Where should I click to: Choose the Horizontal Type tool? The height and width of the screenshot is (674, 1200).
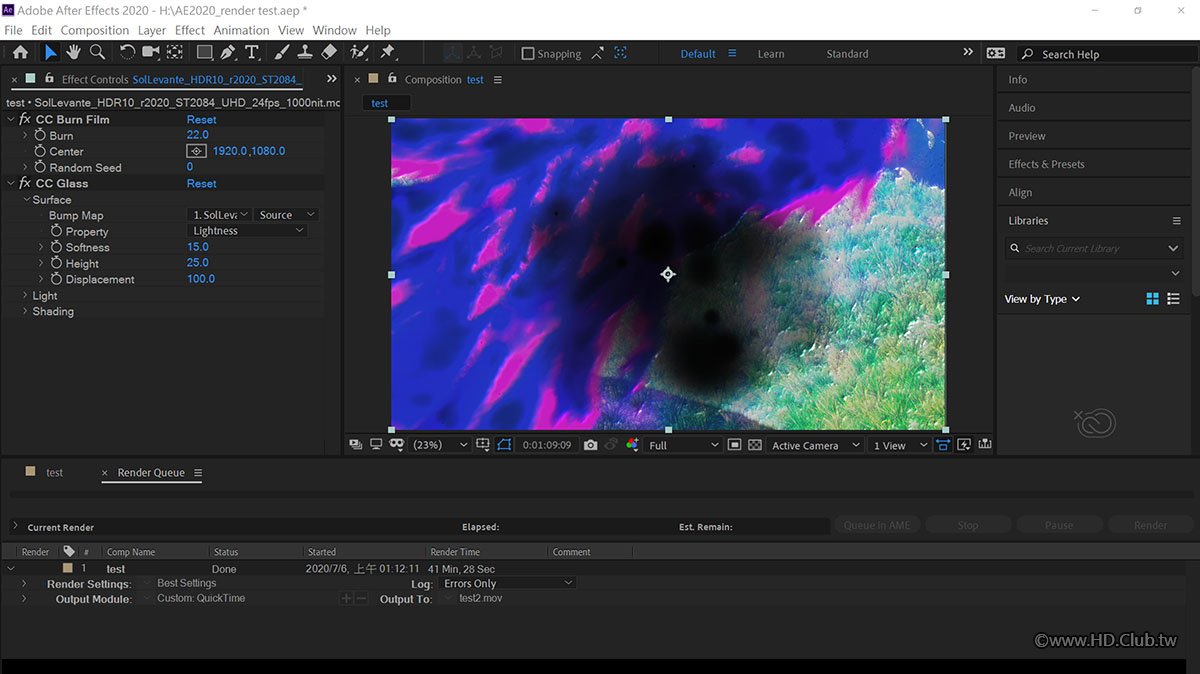click(x=252, y=53)
